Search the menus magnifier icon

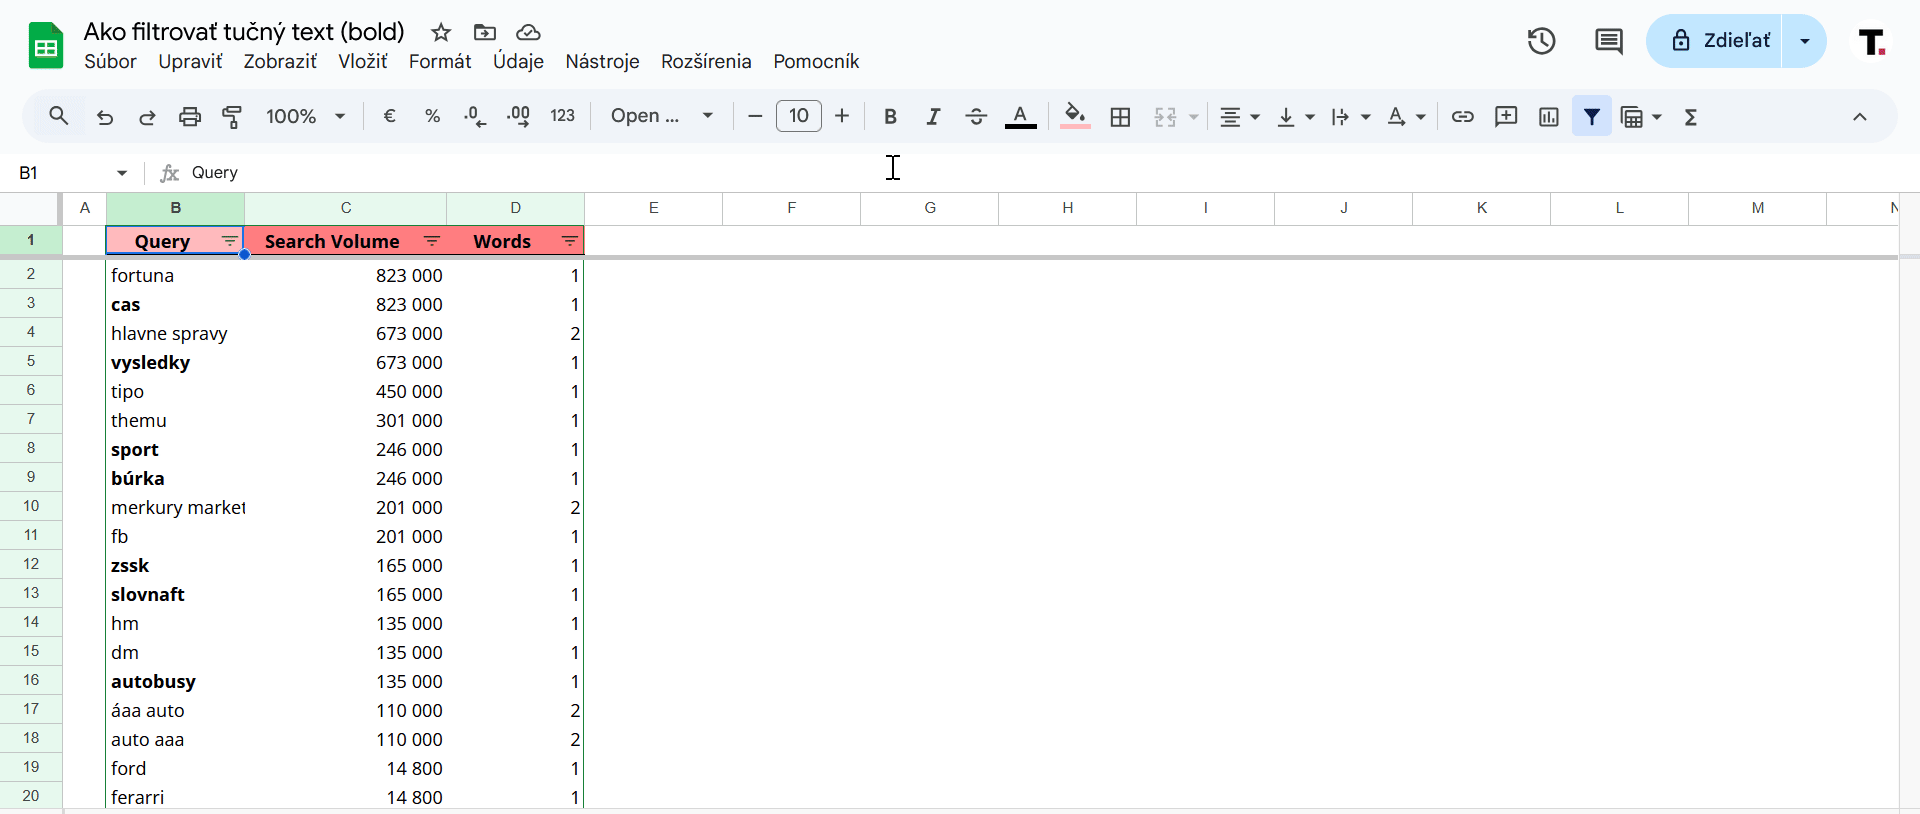coord(59,116)
